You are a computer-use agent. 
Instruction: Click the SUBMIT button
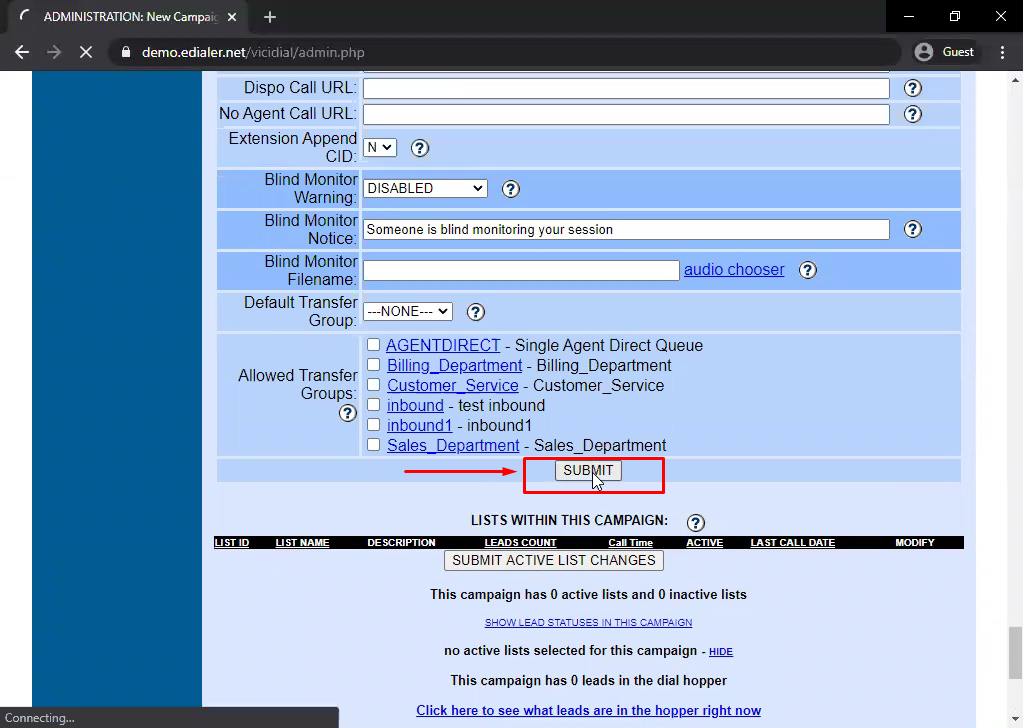[x=588, y=470]
